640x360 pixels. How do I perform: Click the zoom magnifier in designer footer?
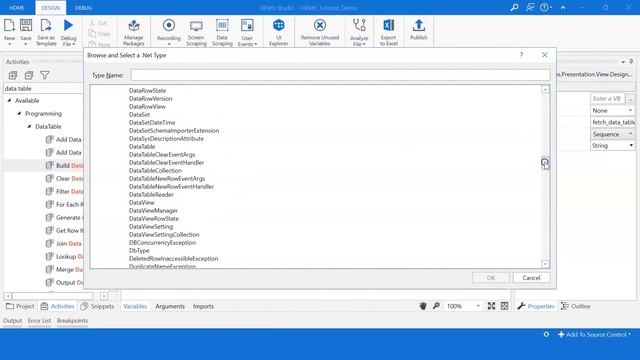(436, 306)
